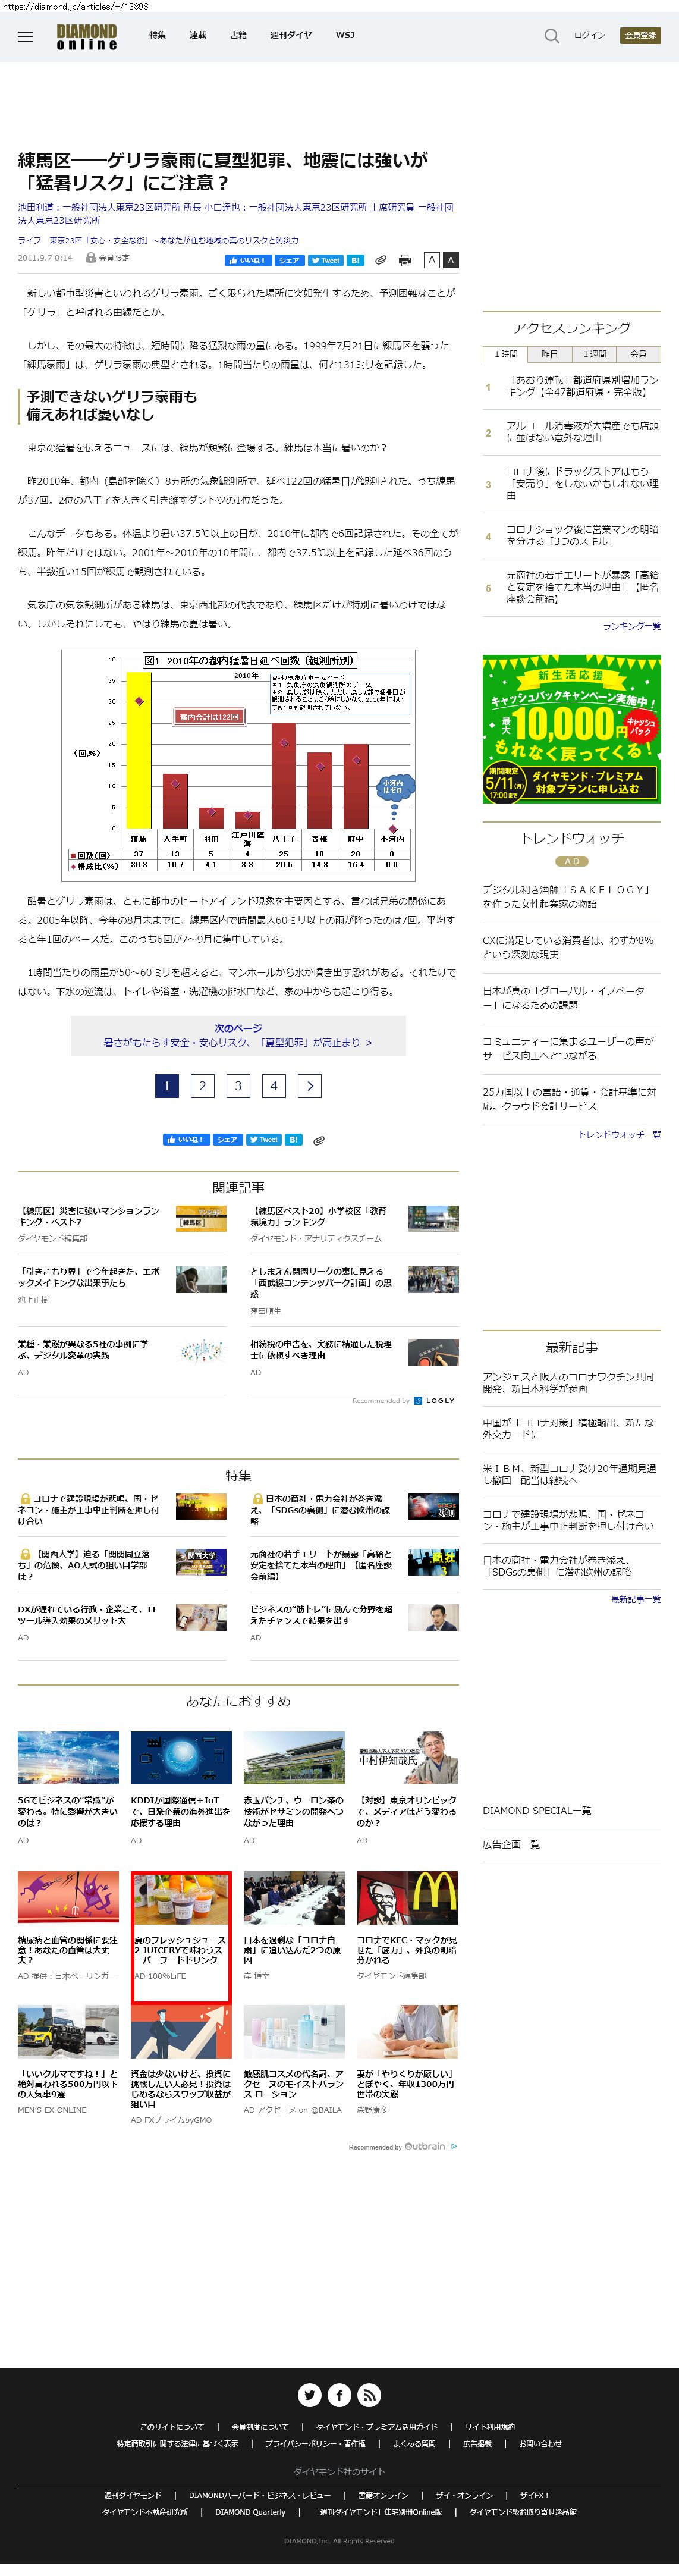Copy article link with chain icon
The image size is (679, 2576).
(x=381, y=260)
